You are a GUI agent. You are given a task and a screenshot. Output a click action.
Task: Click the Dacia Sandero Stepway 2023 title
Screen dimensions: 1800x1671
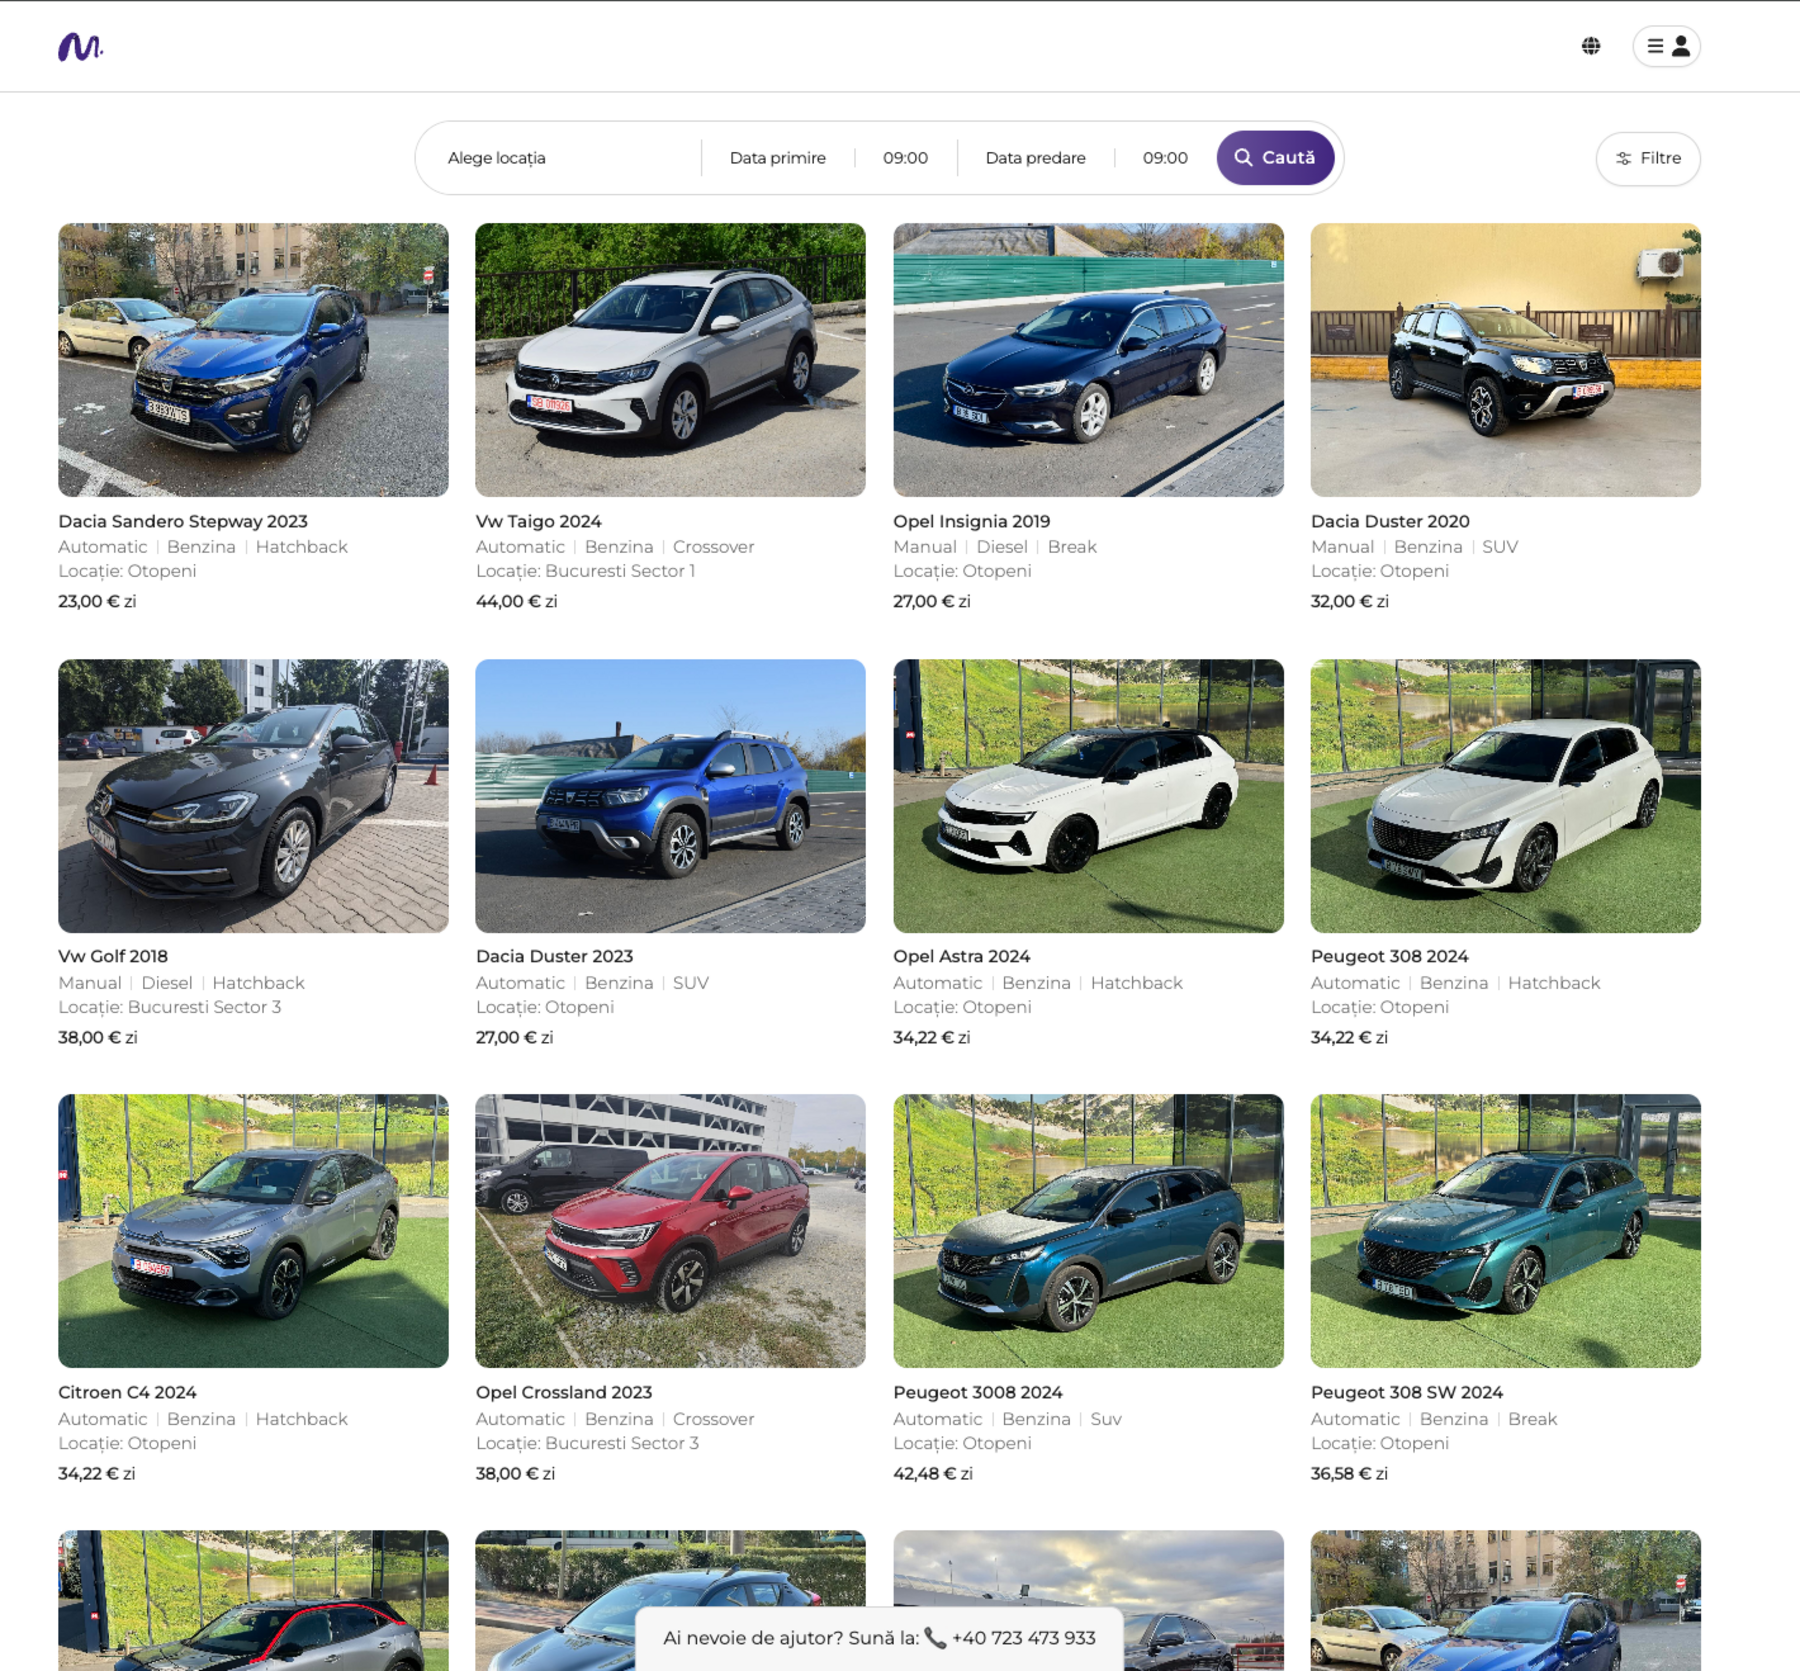pos(183,521)
